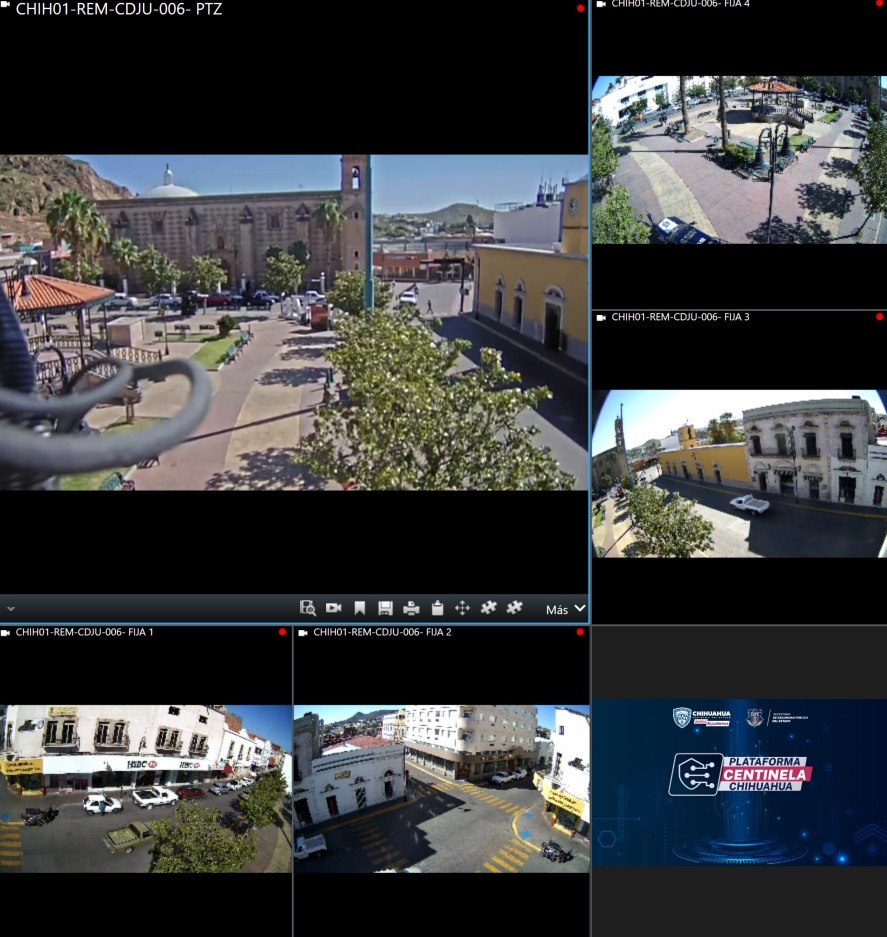Select the CHIH01-REM-CDJU-006- PTZ camera title
This screenshot has height=937, width=887.
point(118,10)
